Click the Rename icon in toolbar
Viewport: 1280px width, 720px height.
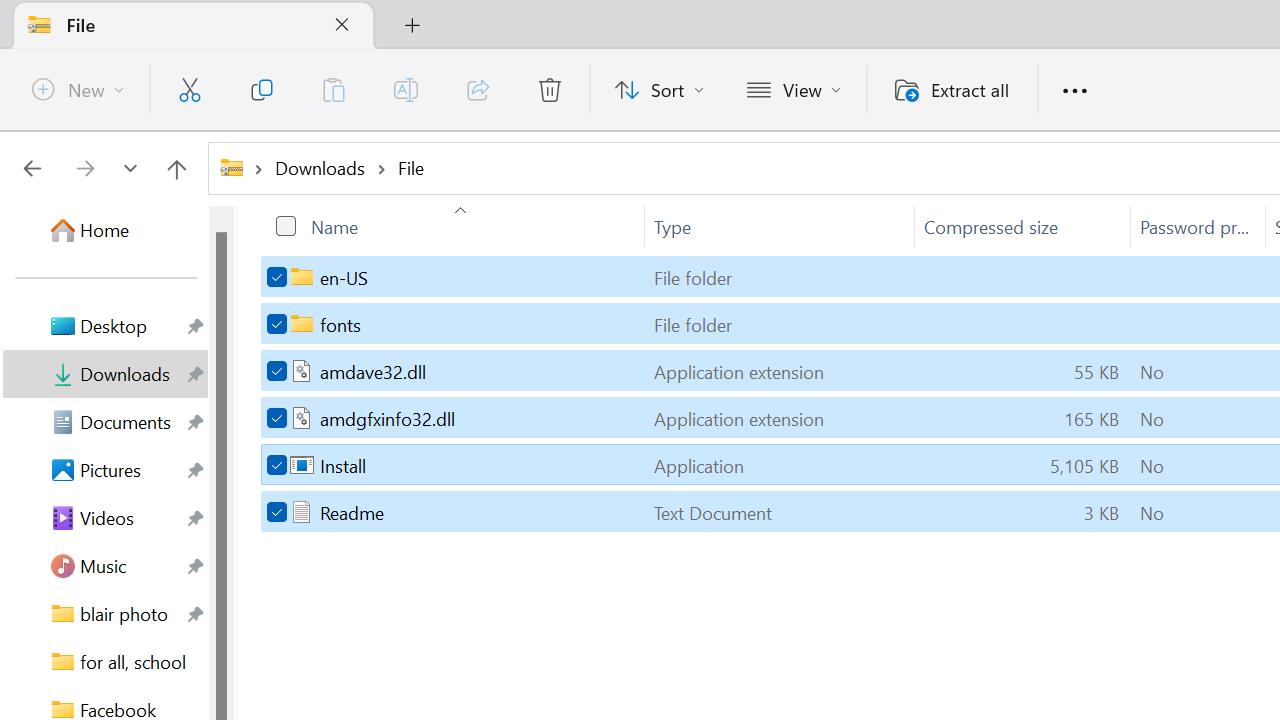point(405,90)
